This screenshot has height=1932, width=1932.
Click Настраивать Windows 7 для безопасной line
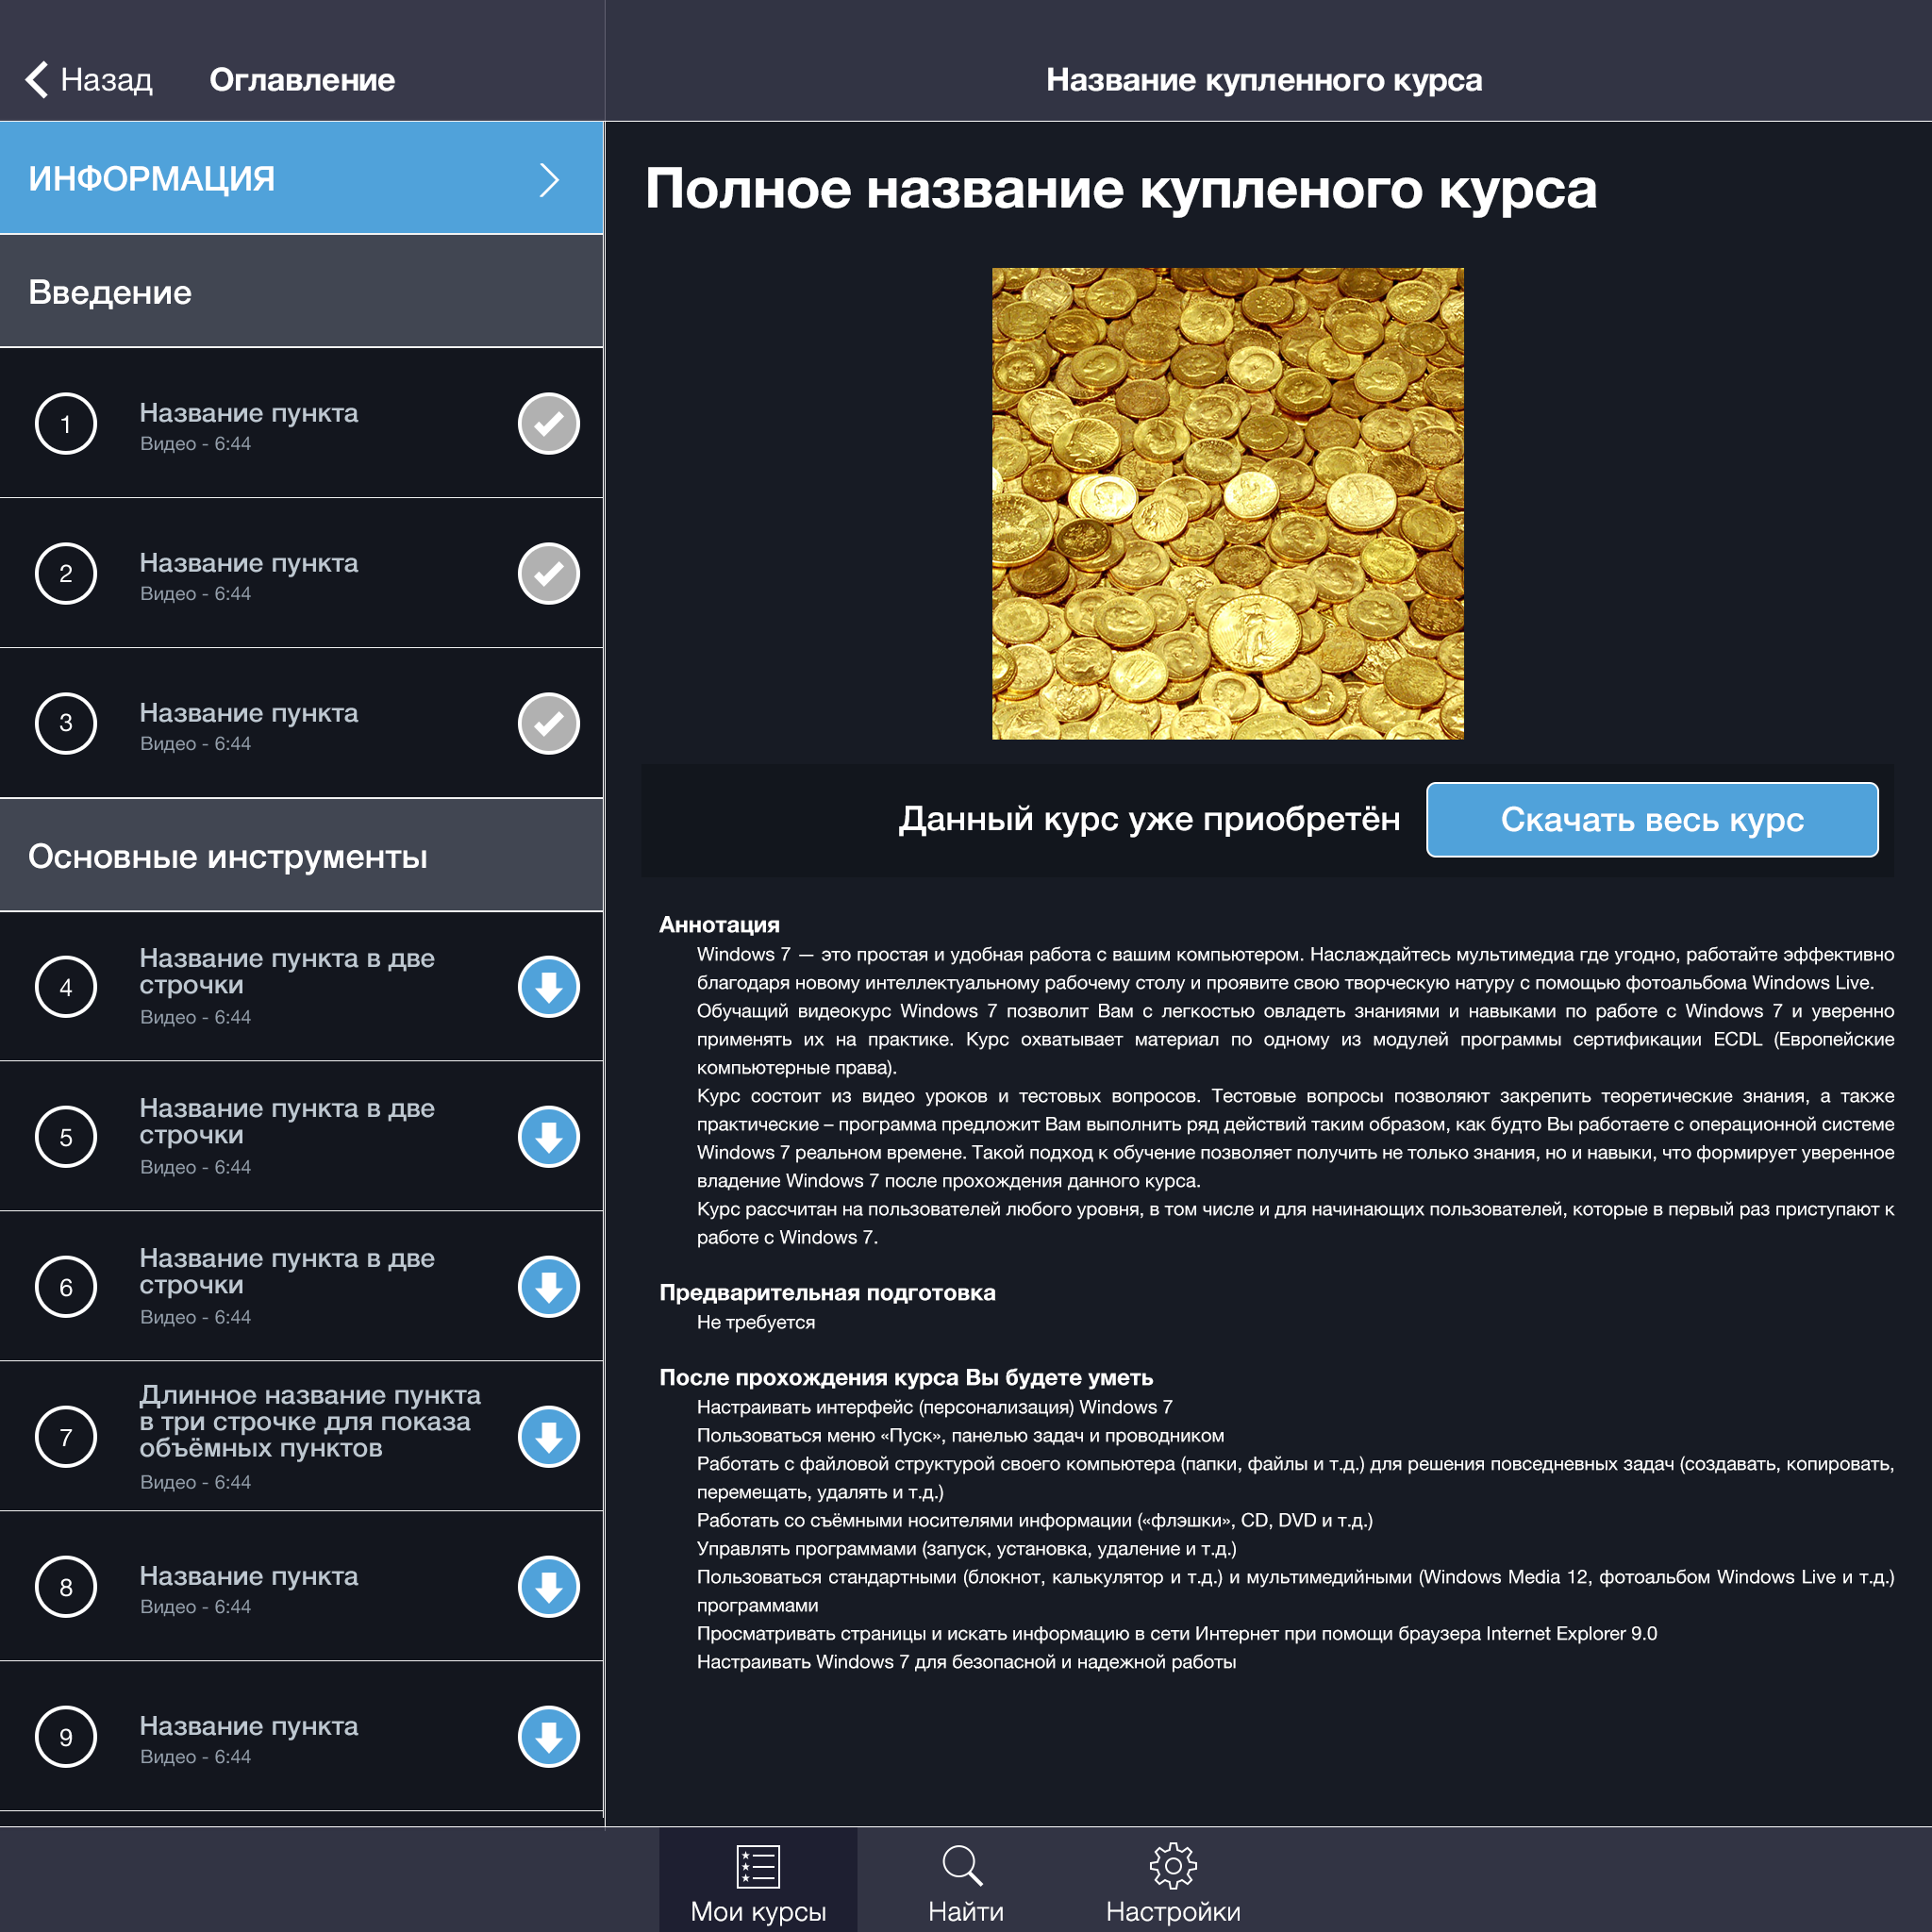[x=966, y=1662]
